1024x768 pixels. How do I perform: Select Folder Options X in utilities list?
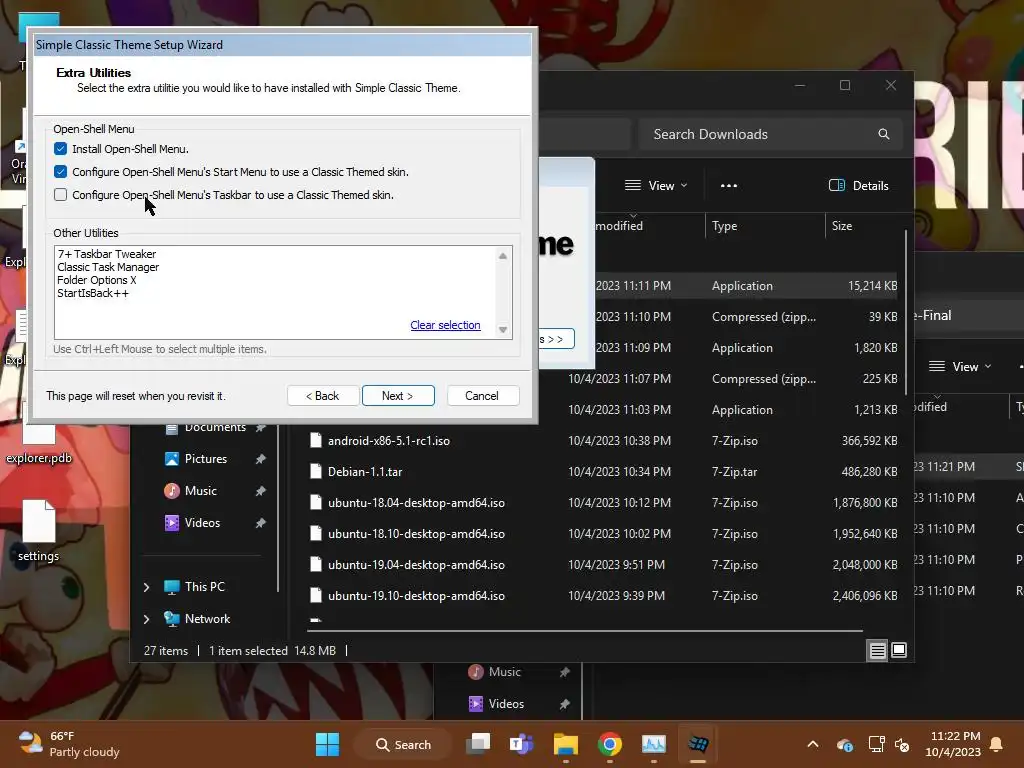click(x=97, y=280)
